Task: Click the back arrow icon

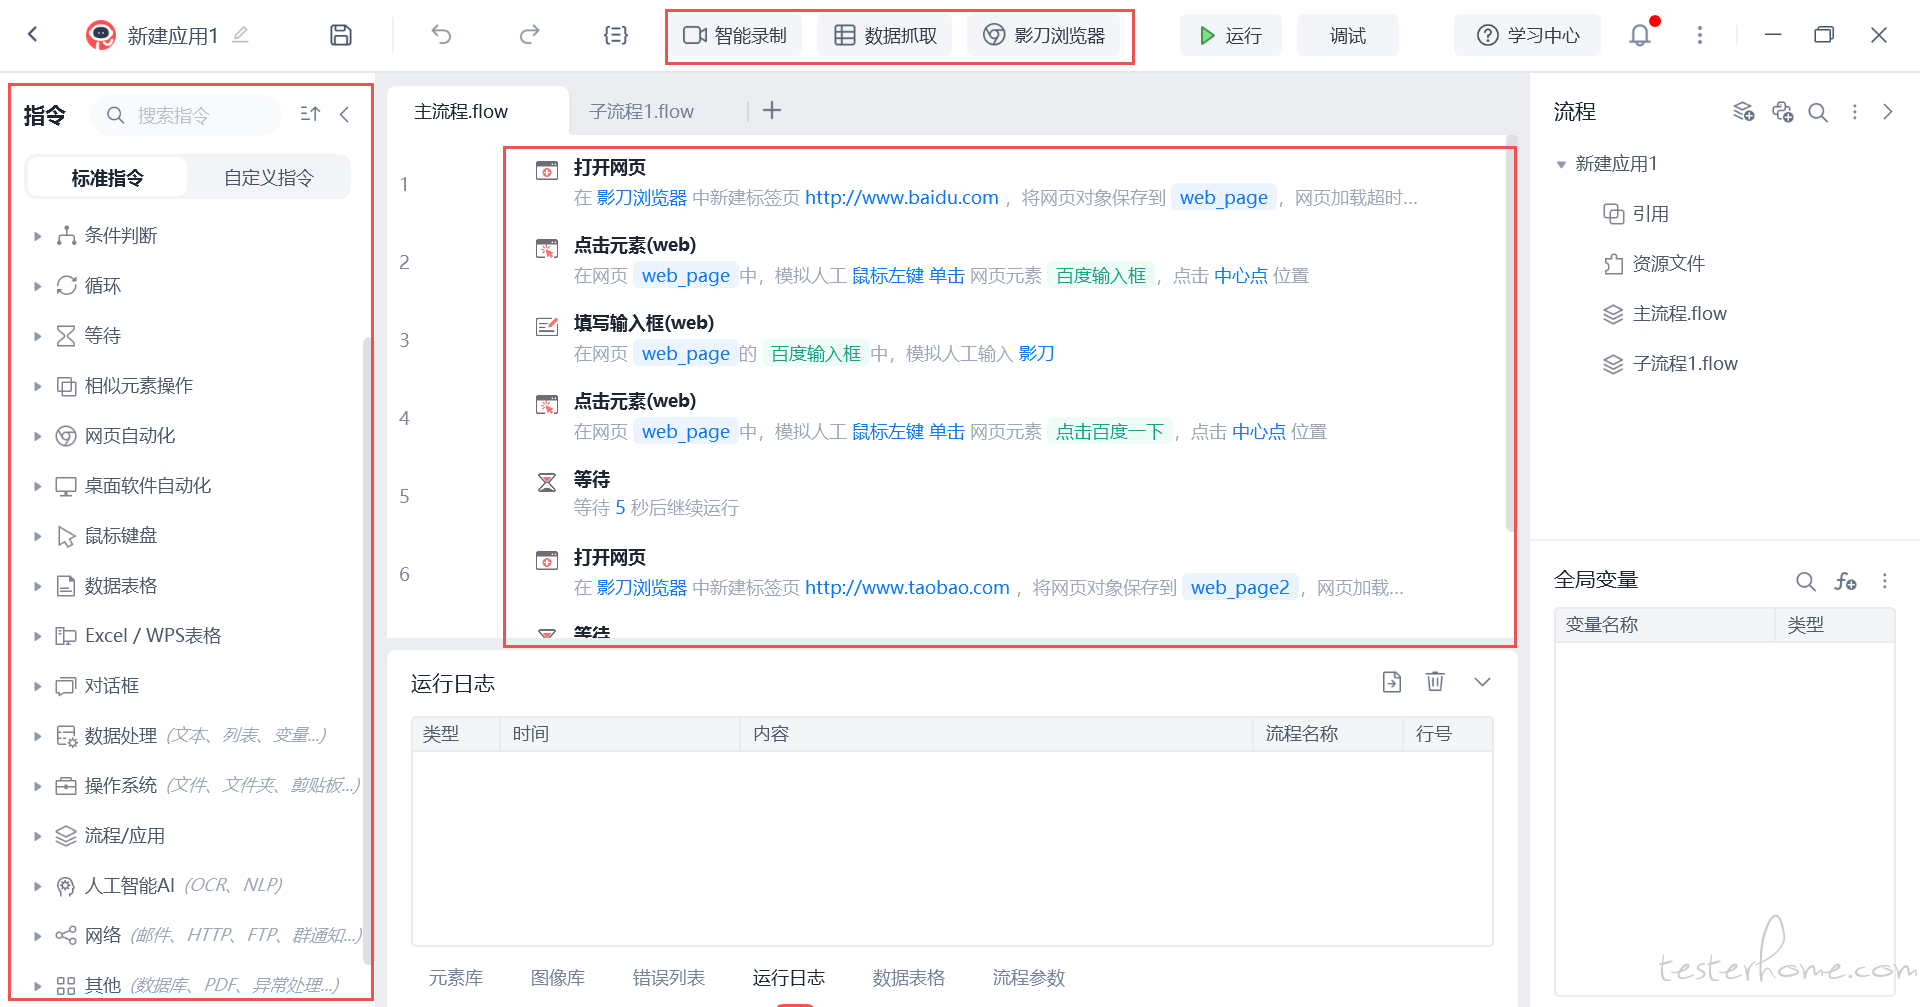Action: (x=32, y=35)
